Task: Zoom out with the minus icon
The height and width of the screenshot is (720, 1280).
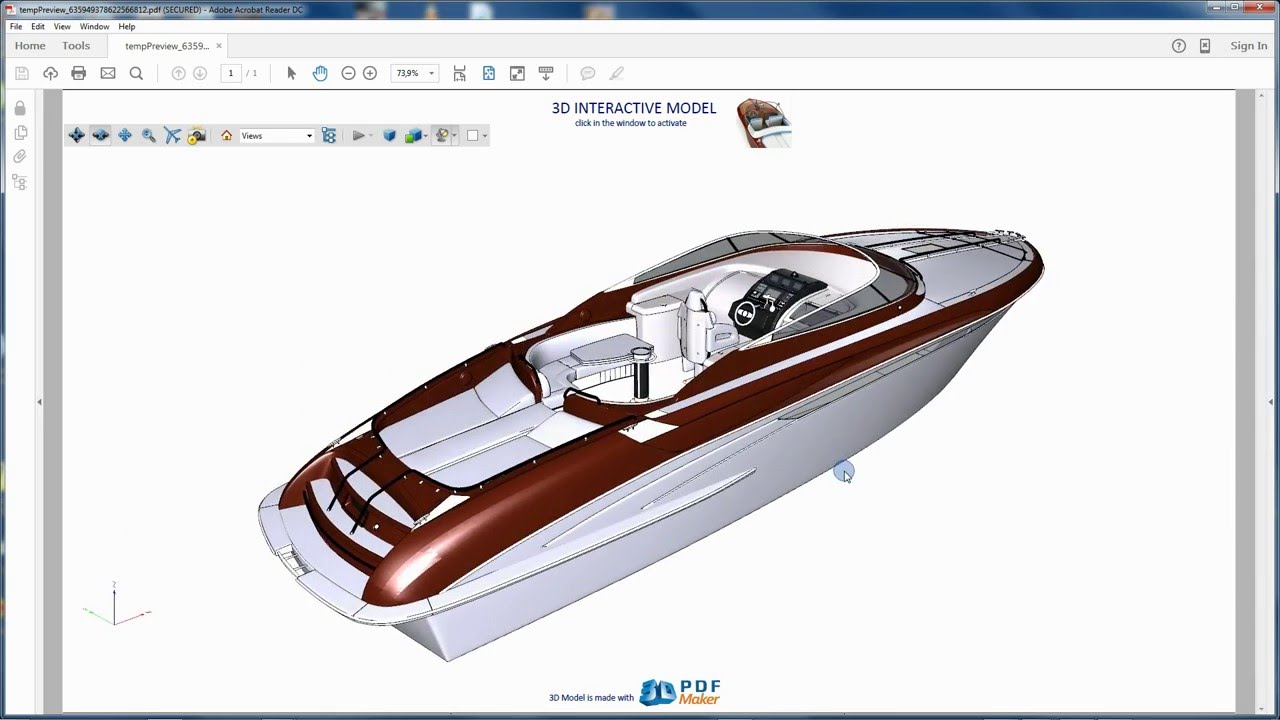Action: click(348, 73)
